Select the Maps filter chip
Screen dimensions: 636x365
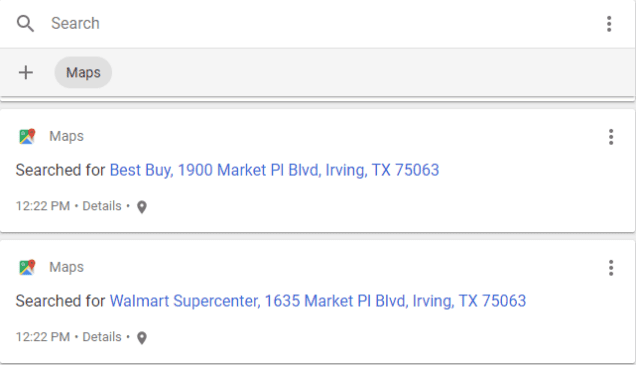83,73
